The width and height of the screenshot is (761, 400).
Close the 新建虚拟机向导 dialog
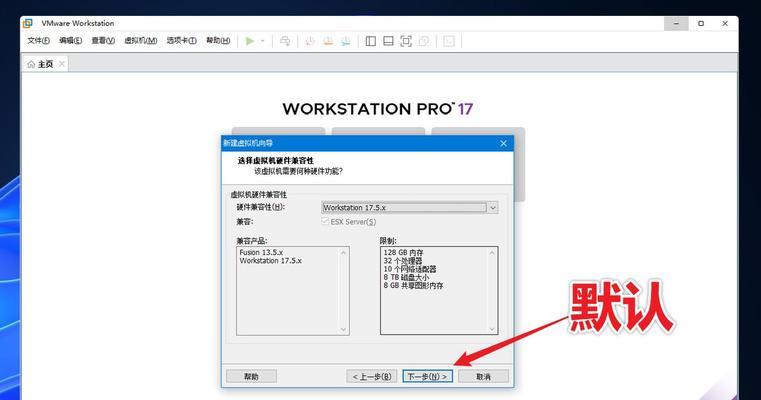pyautogui.click(x=503, y=143)
